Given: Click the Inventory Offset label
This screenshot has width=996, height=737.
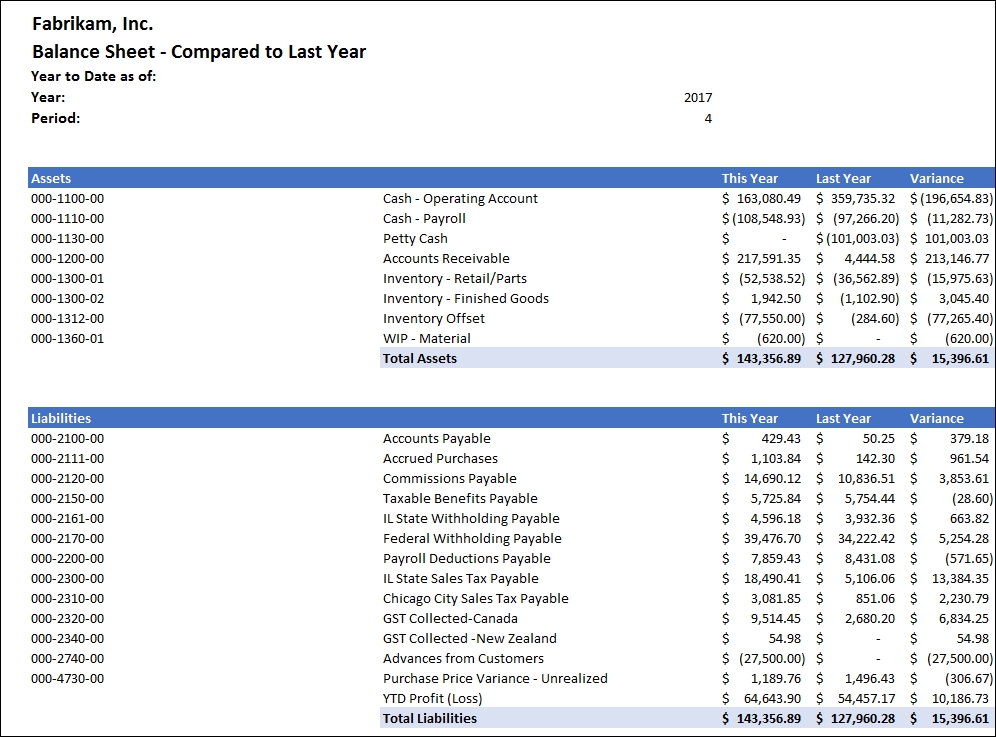Looking at the screenshot, I should [433, 319].
